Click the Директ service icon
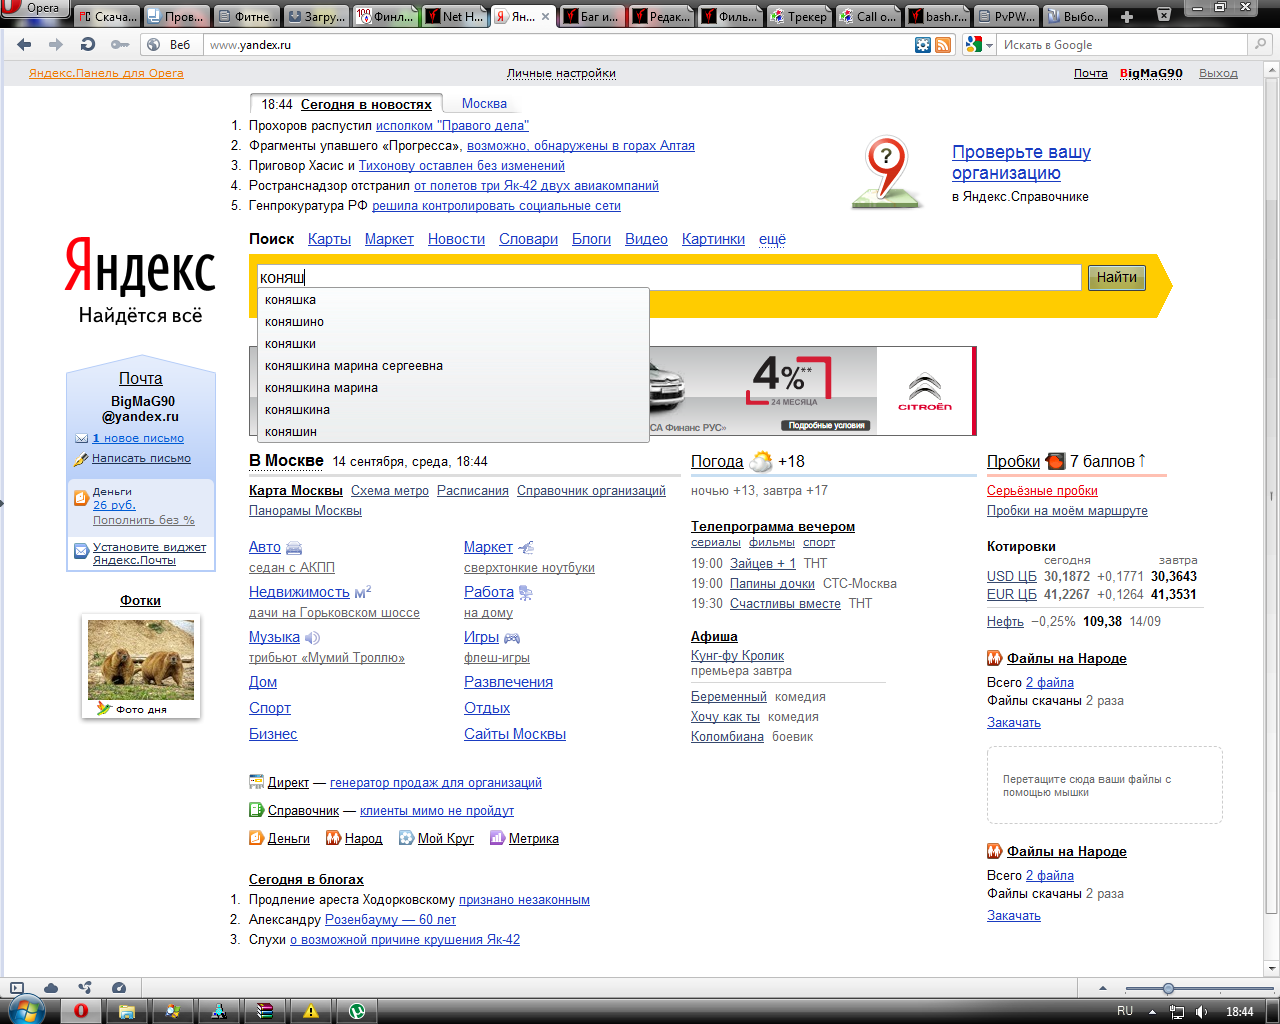The image size is (1280, 1024). 256,782
